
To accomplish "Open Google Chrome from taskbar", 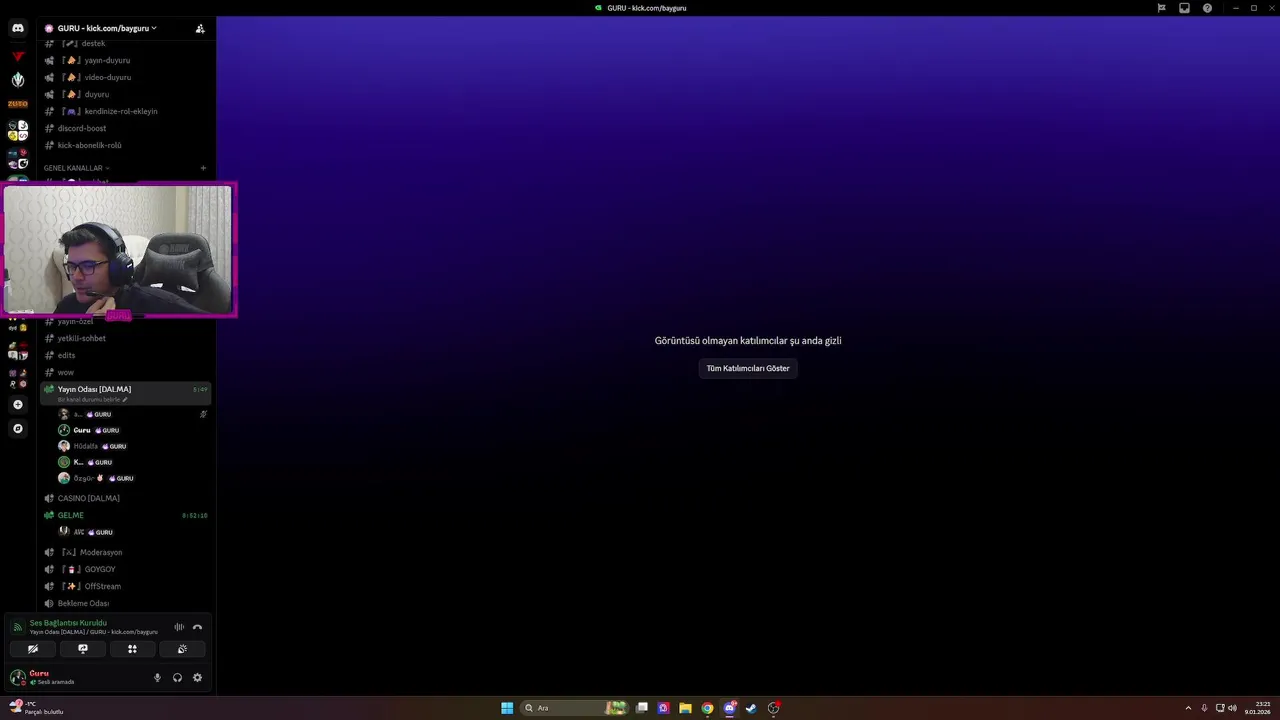I will pos(707,708).
